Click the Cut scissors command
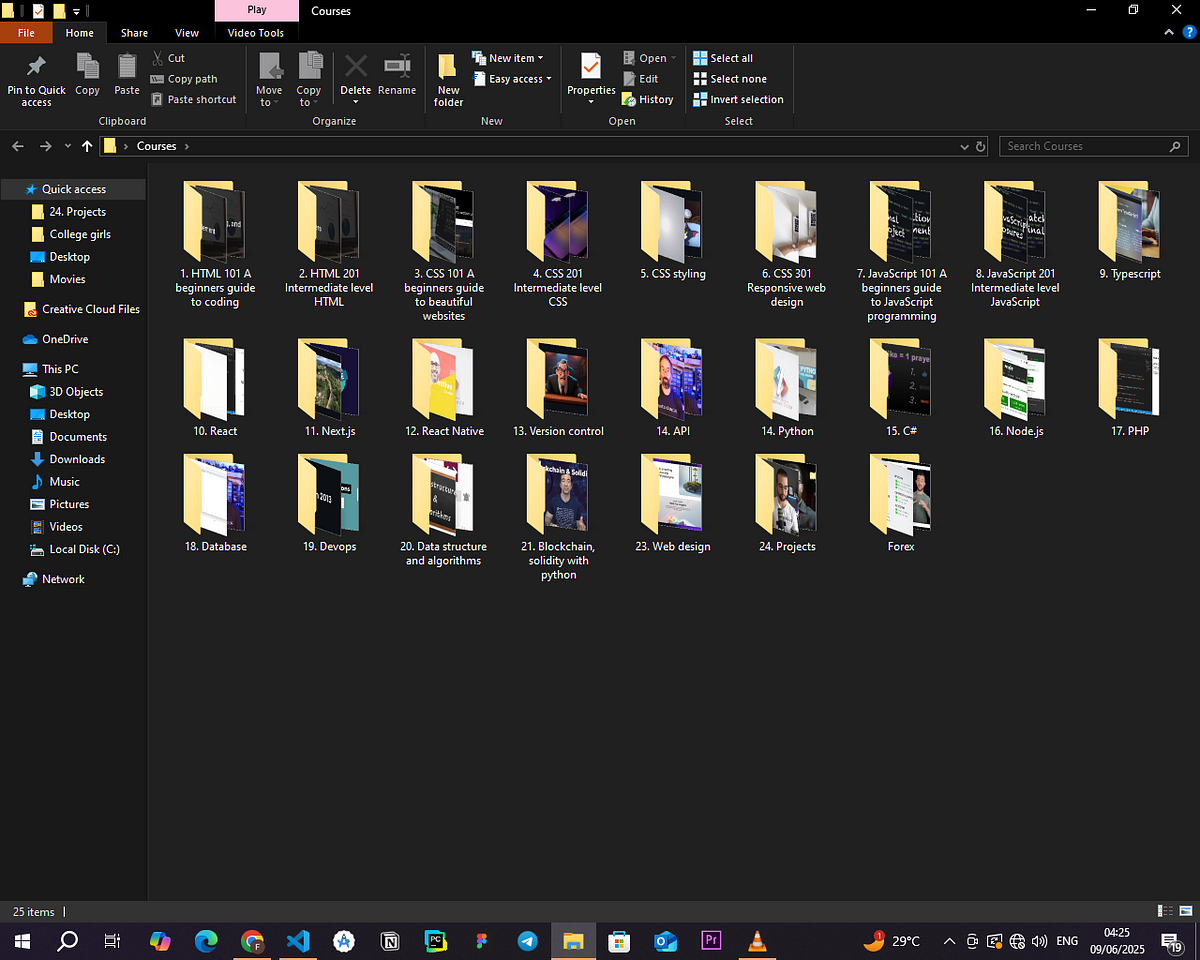Screen dimensions: 1200x960 tap(168, 58)
